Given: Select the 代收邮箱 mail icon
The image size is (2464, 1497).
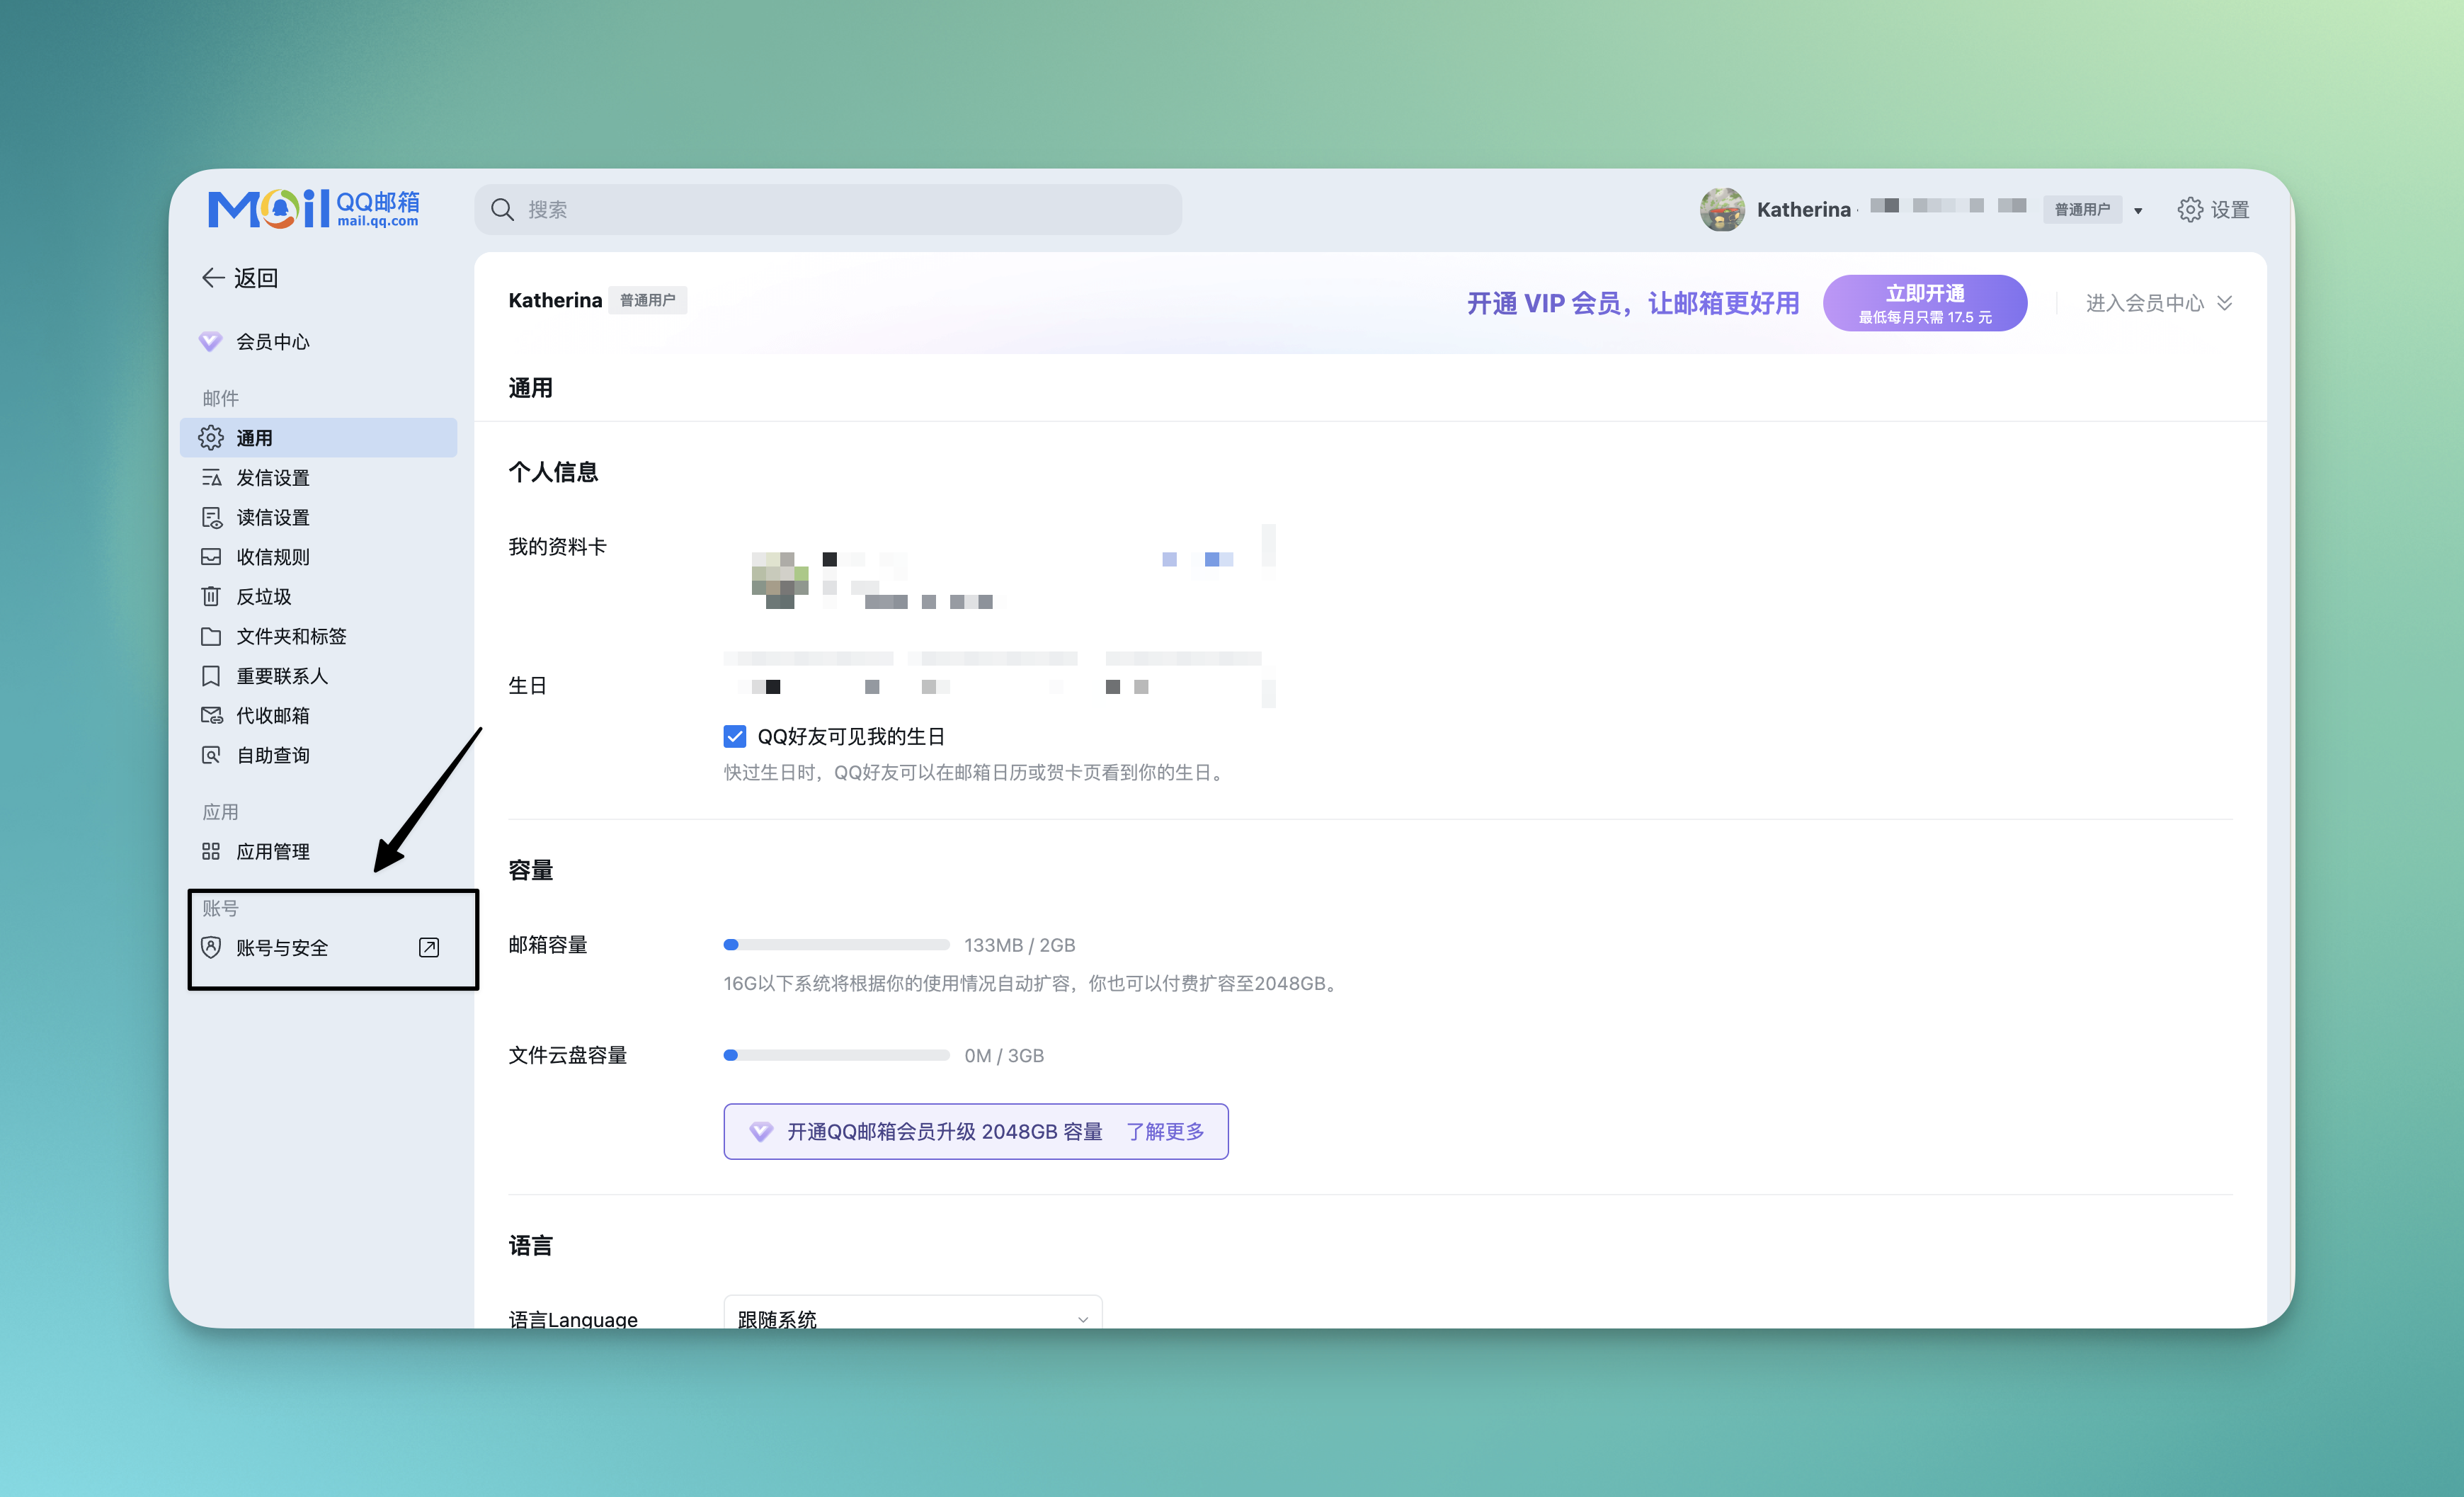Looking at the screenshot, I should [x=211, y=715].
